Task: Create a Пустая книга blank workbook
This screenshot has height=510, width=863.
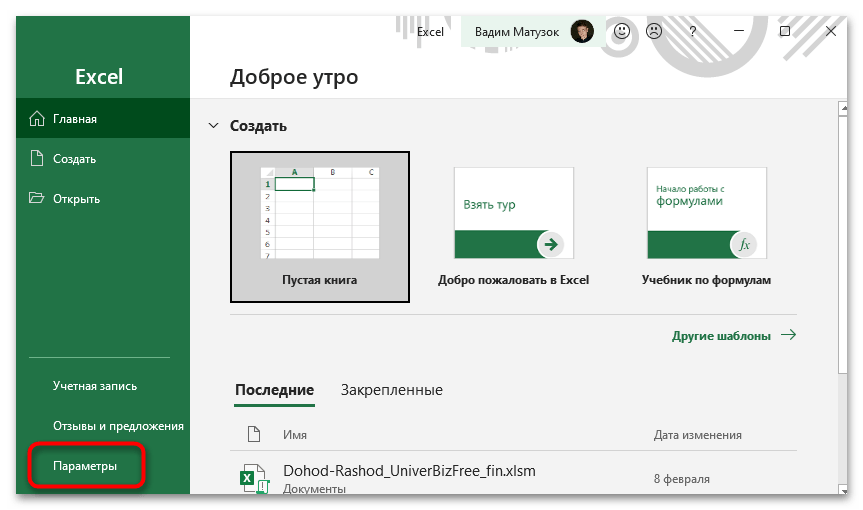Action: point(319,226)
